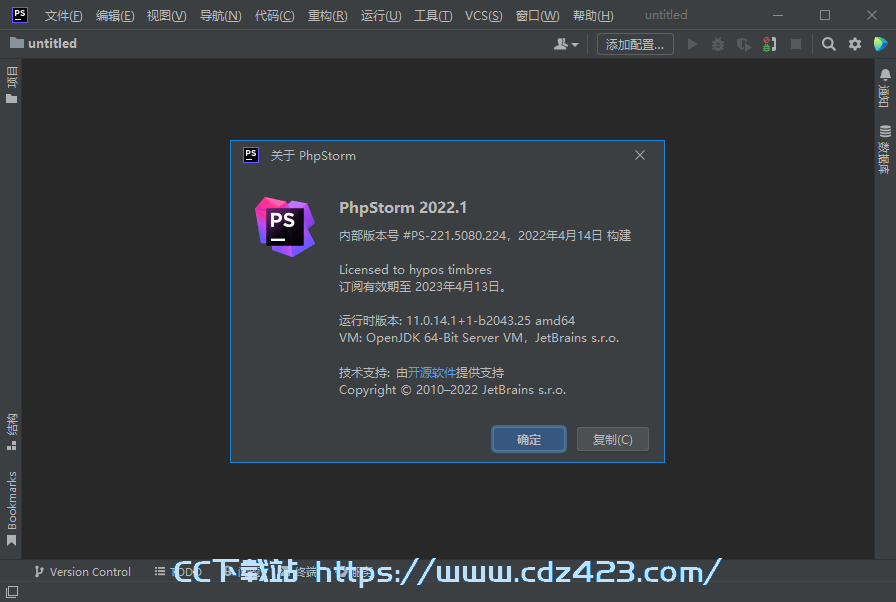This screenshot has height=602, width=896.
Task: Click the build number #PS-221.5080.224 text
Action: click(454, 235)
